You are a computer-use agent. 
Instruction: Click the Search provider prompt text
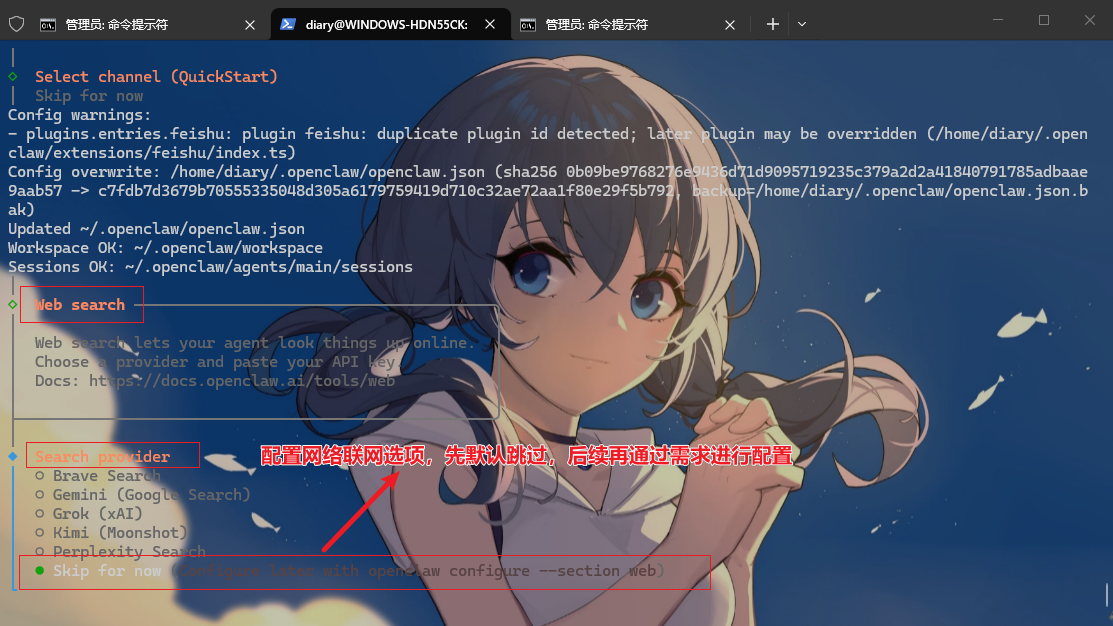102,456
